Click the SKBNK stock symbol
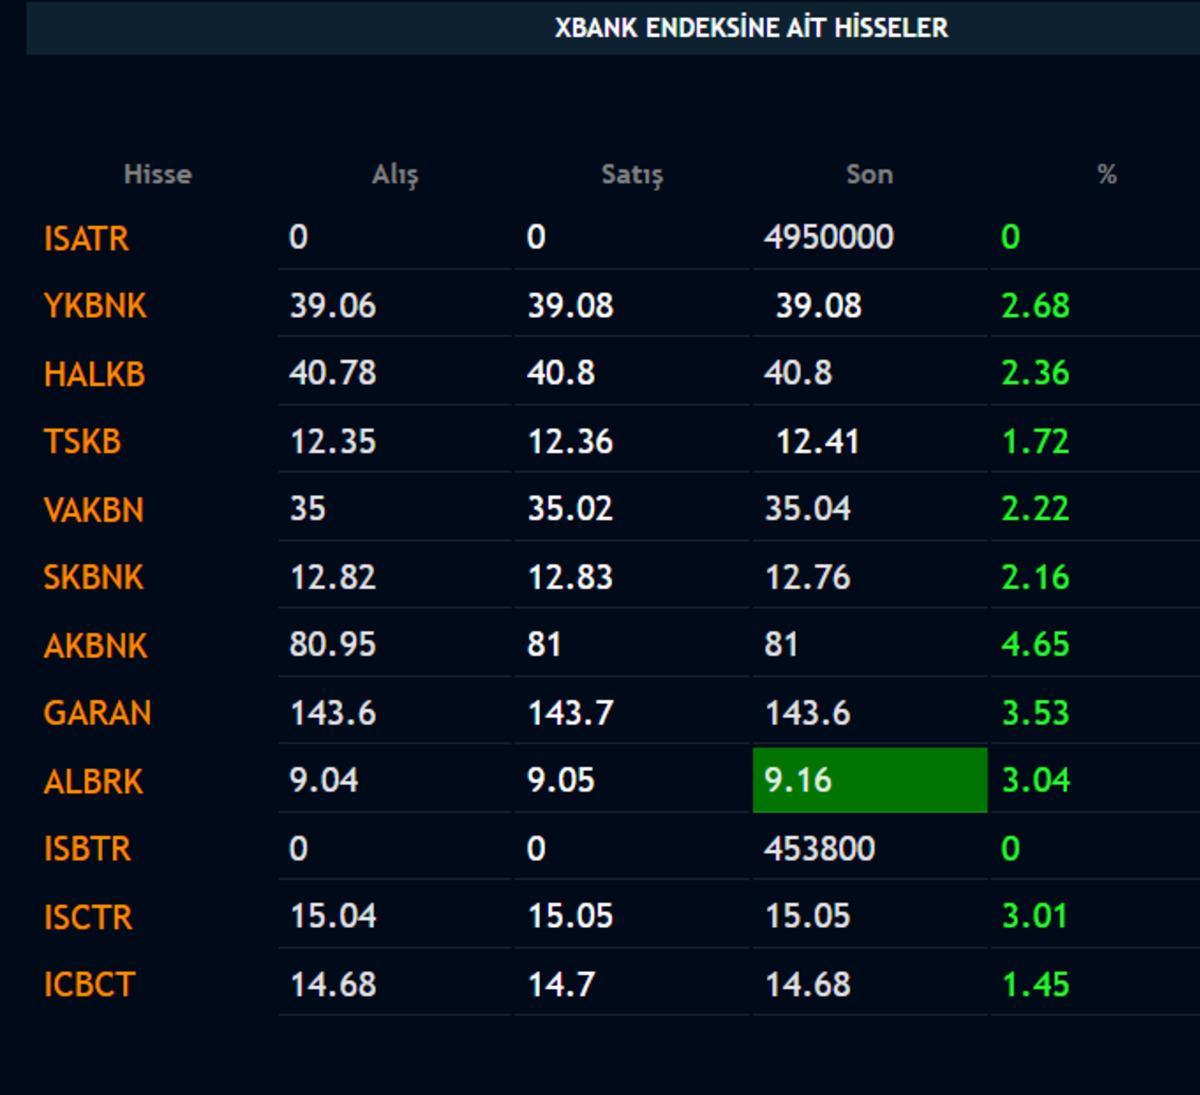The image size is (1200, 1095). [x=94, y=577]
